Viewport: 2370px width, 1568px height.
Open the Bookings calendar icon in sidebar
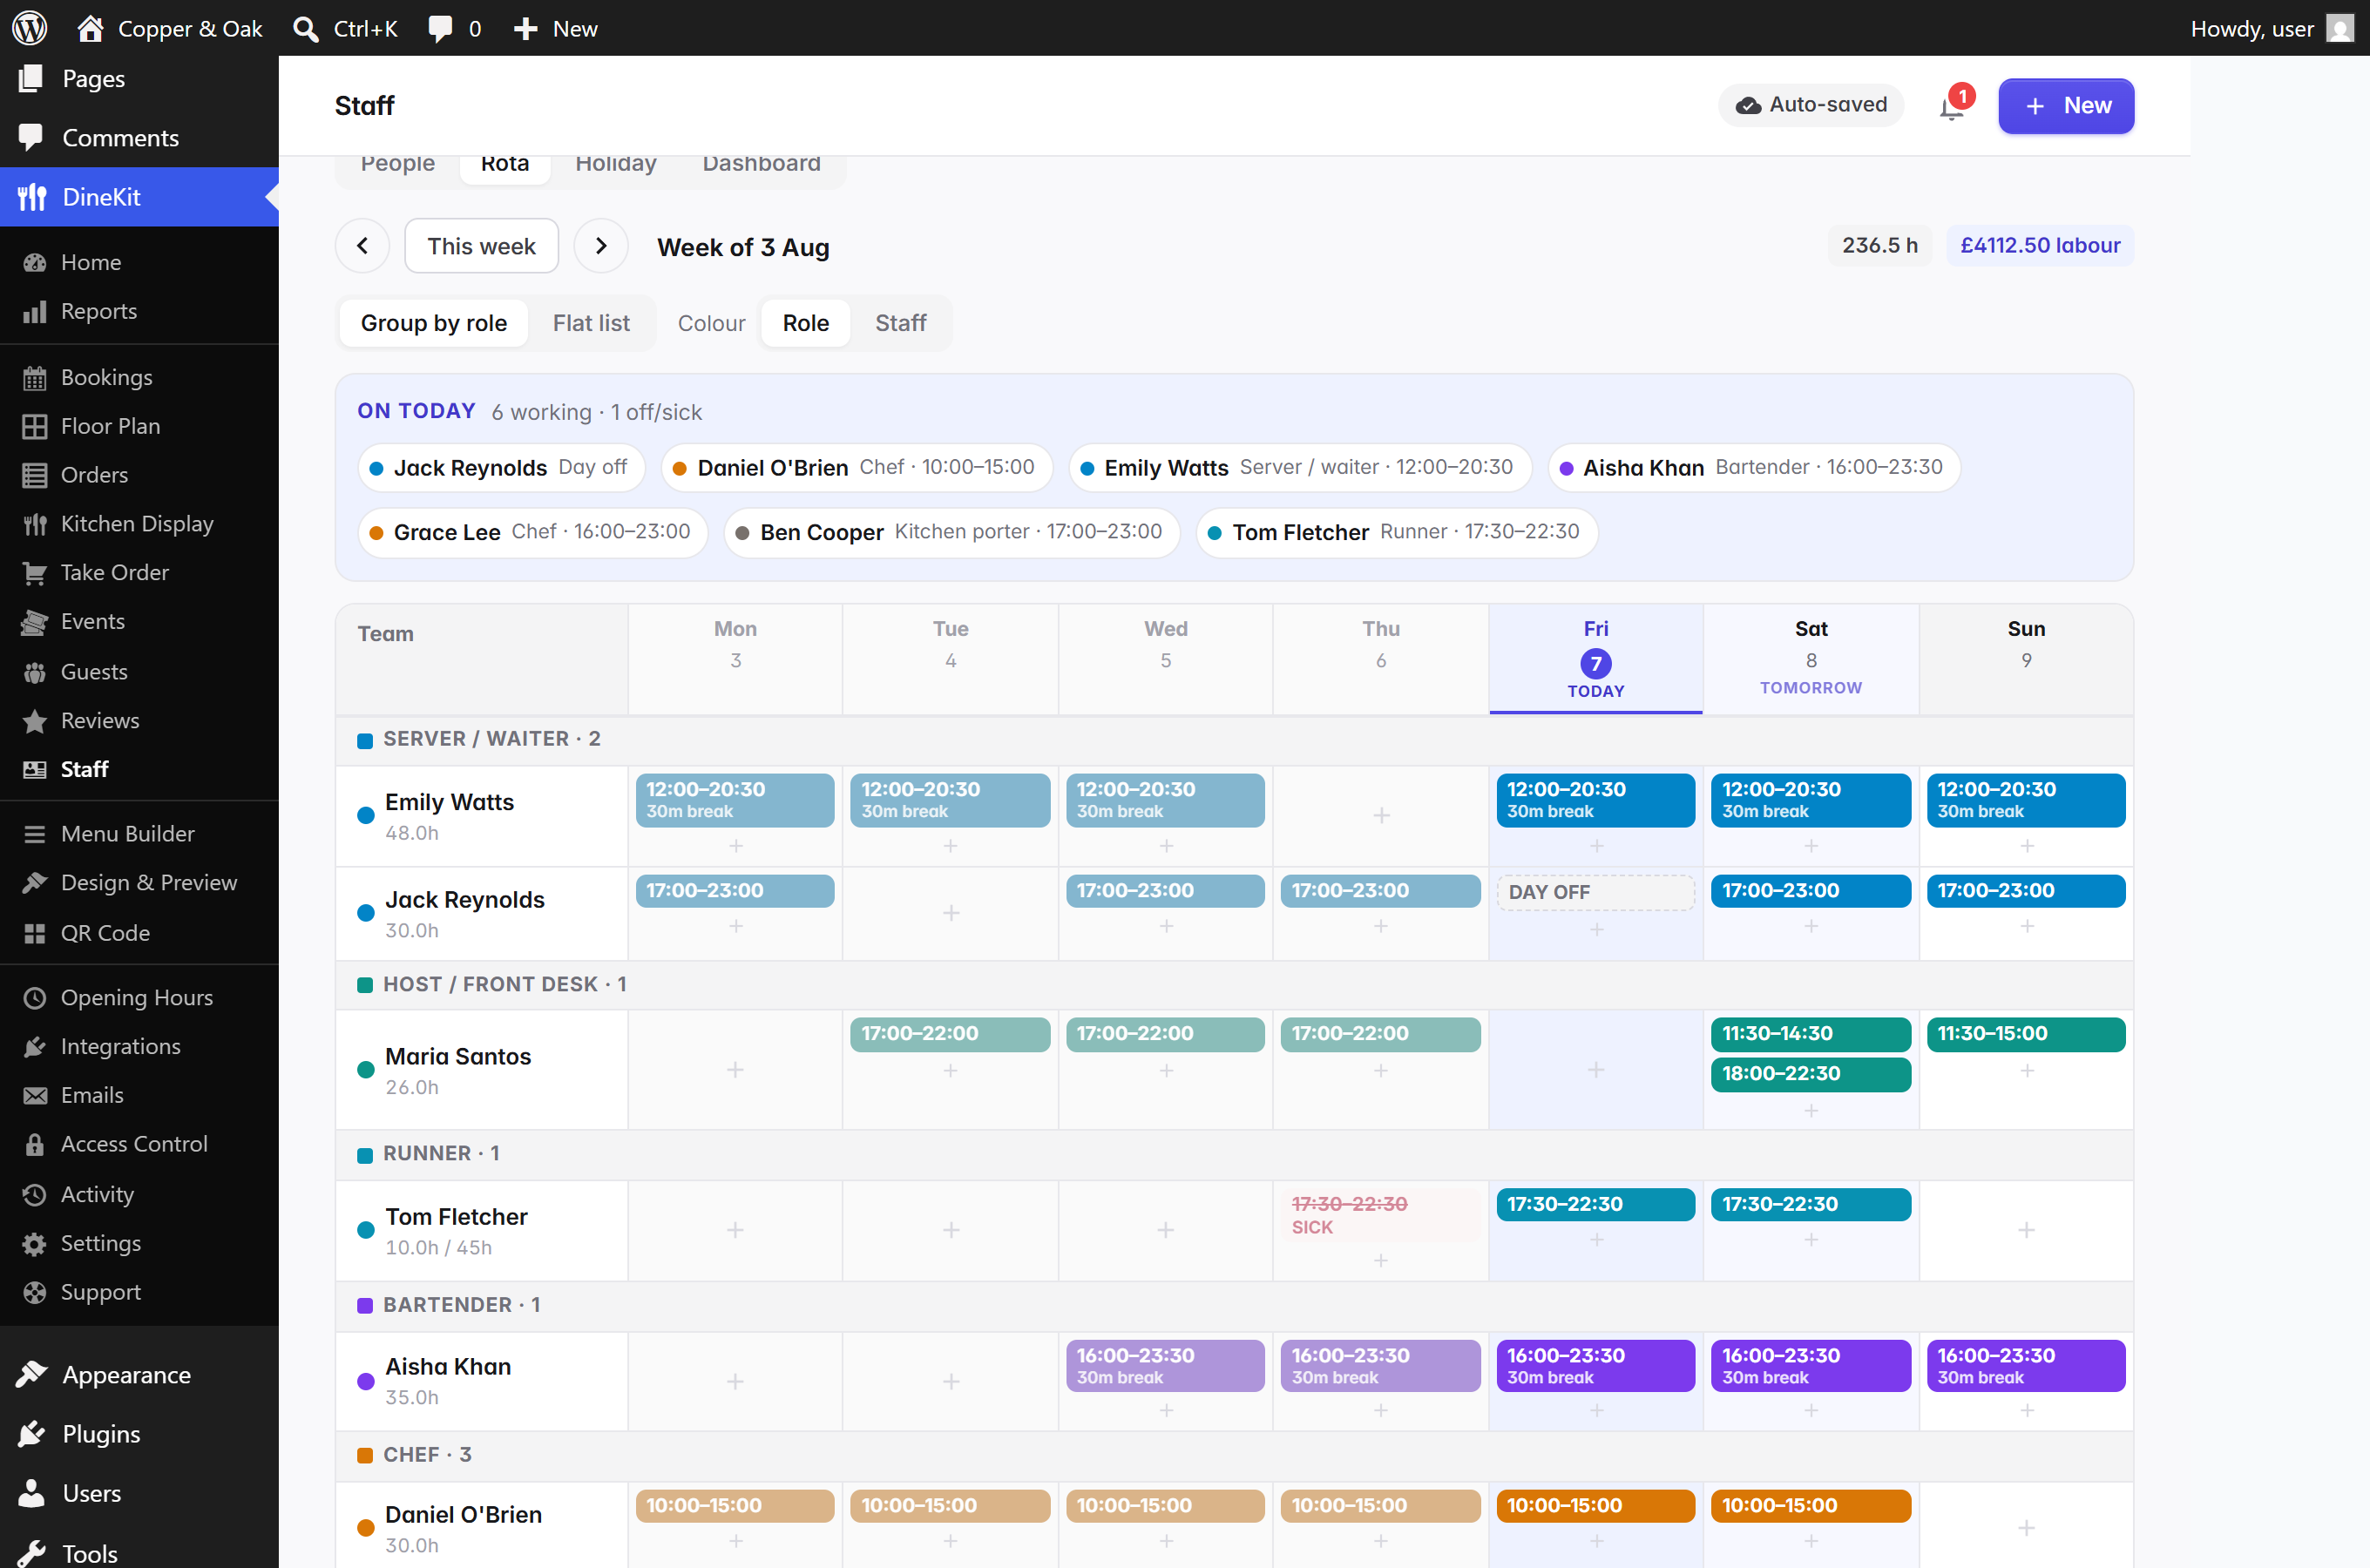pyautogui.click(x=35, y=378)
